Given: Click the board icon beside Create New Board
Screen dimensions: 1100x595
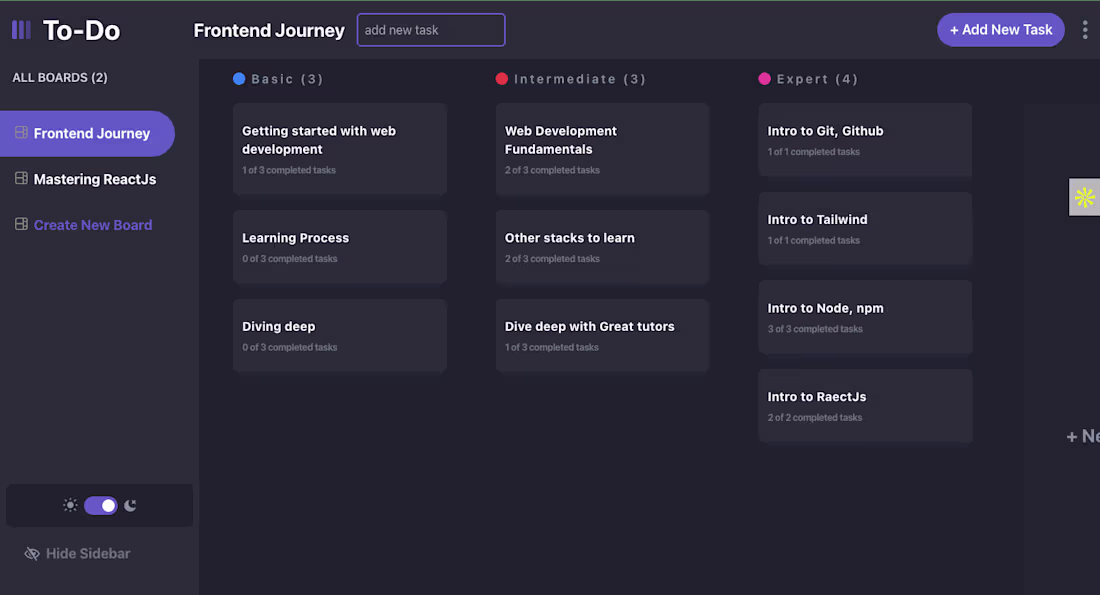Looking at the screenshot, I should coord(21,225).
